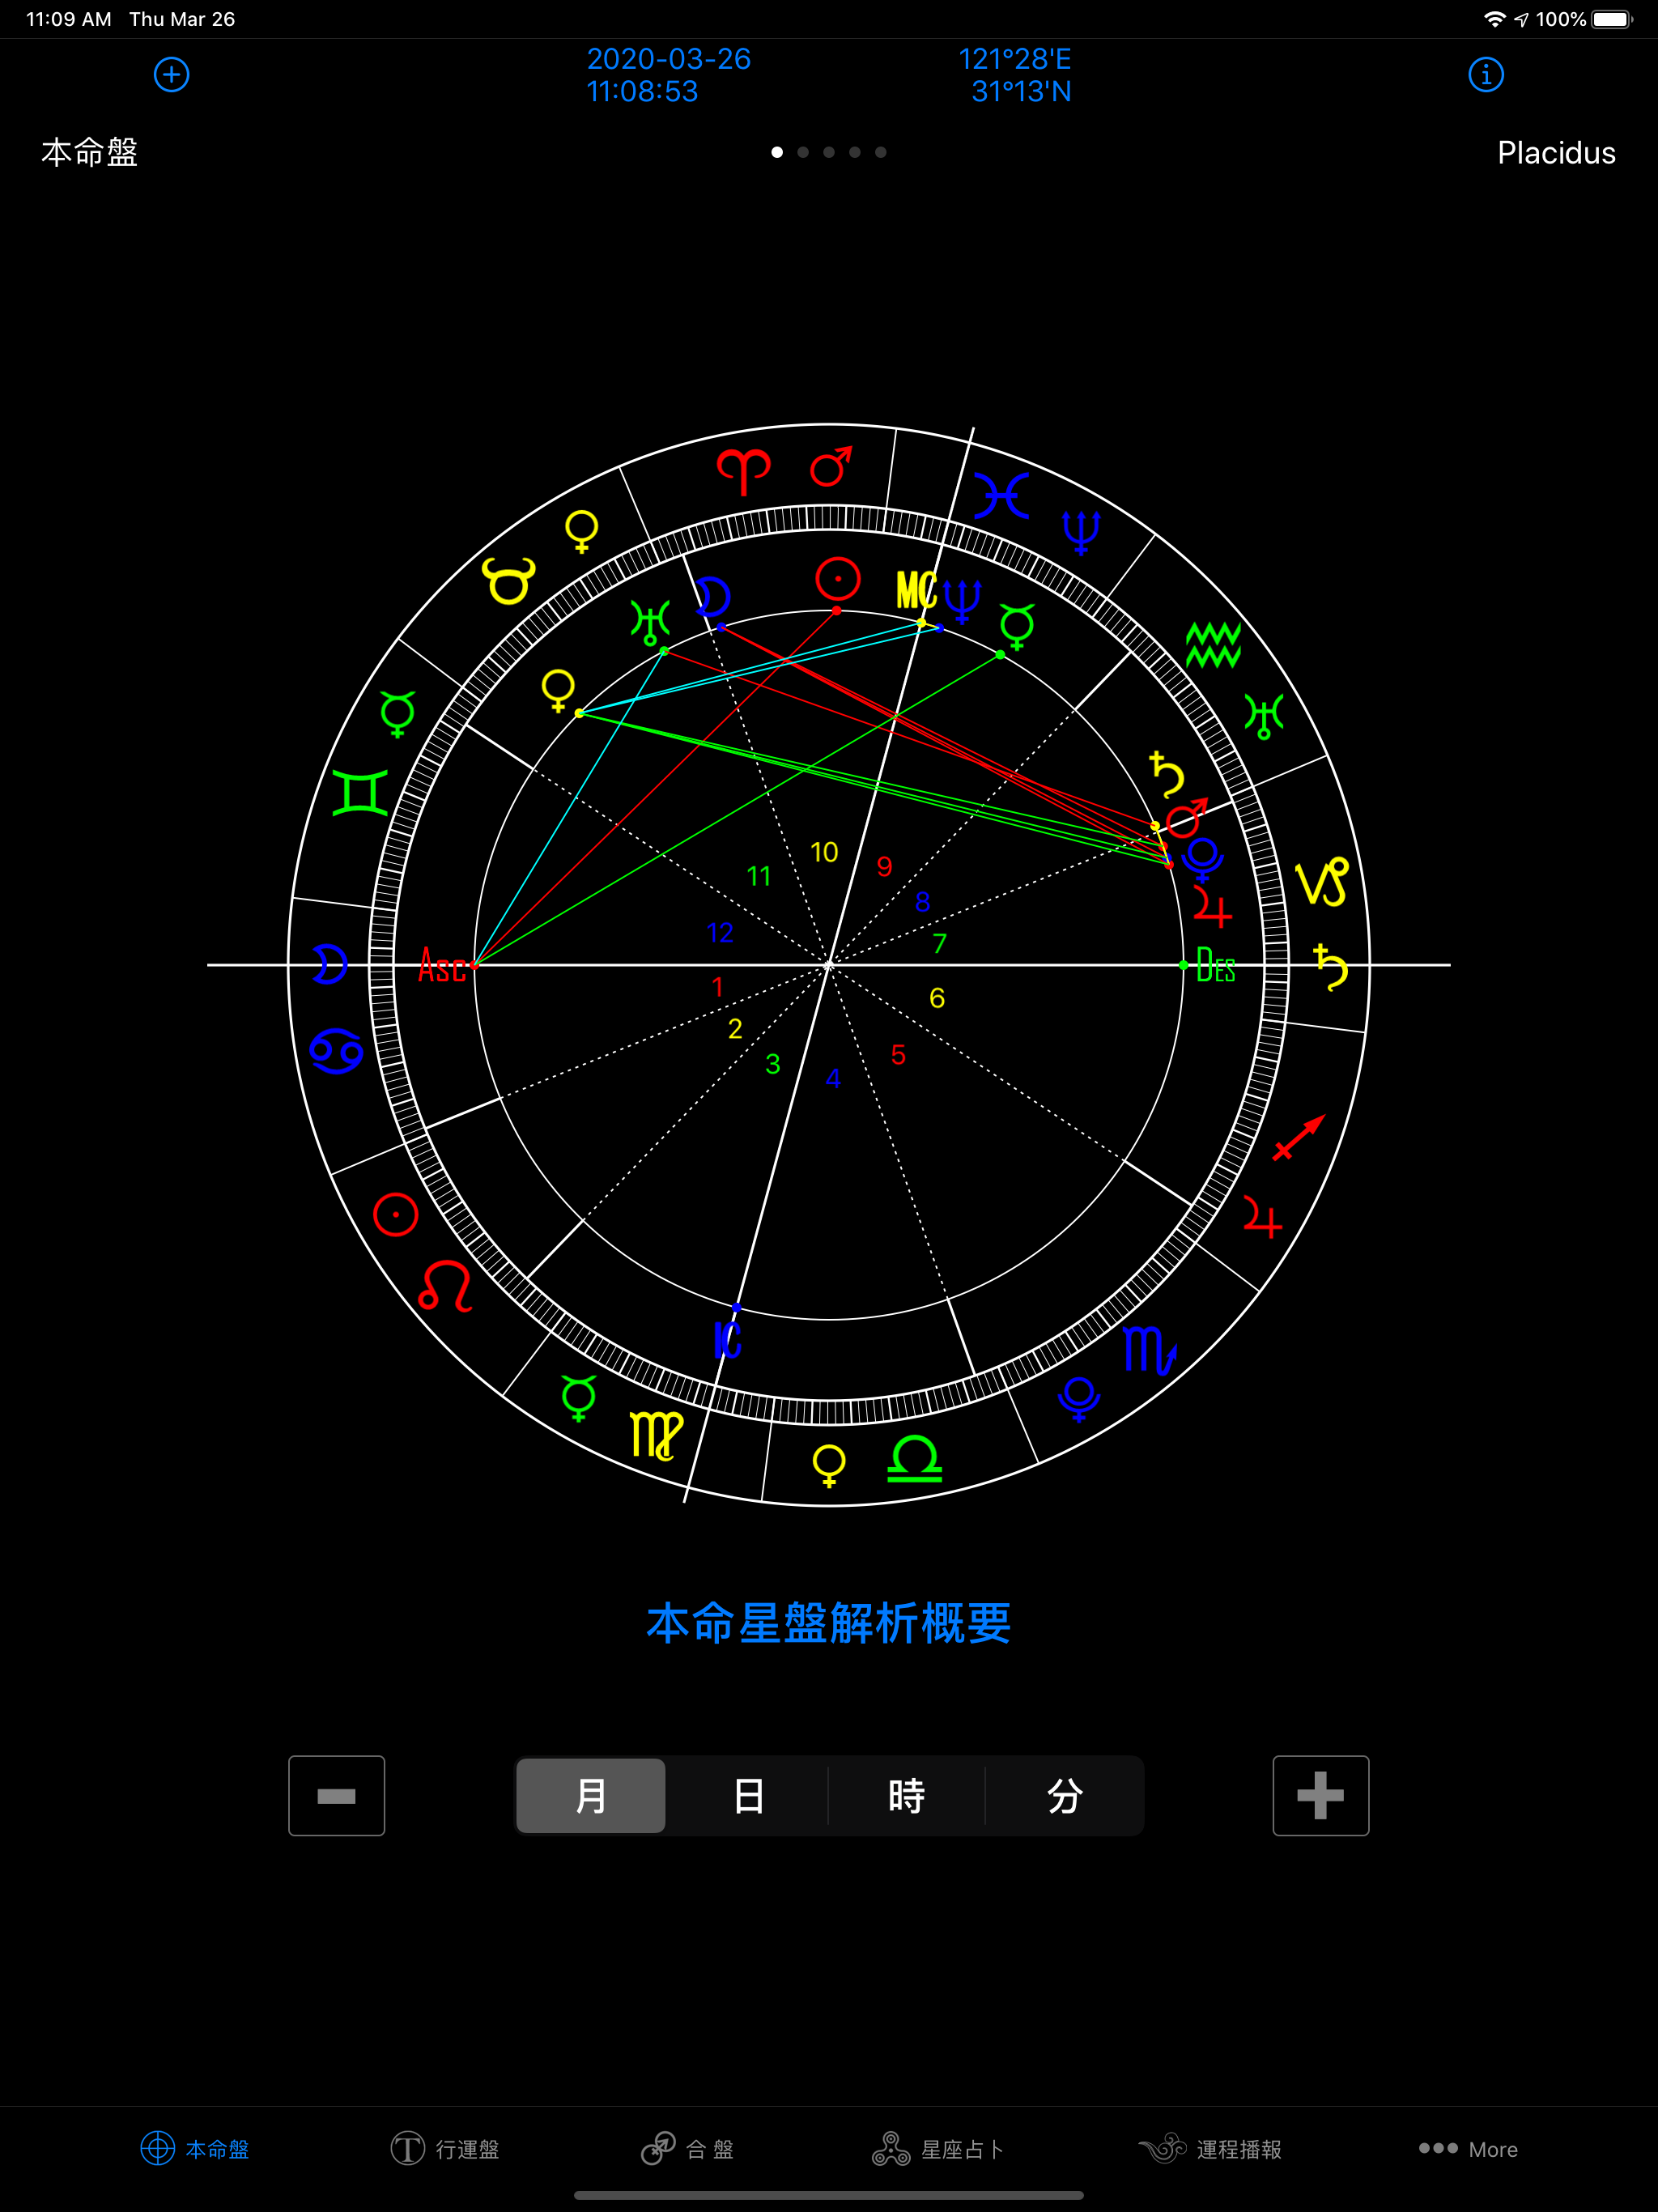Tap the Moon ruler glyph above Cancer
Screen dimensions: 1658x2212
(329, 964)
